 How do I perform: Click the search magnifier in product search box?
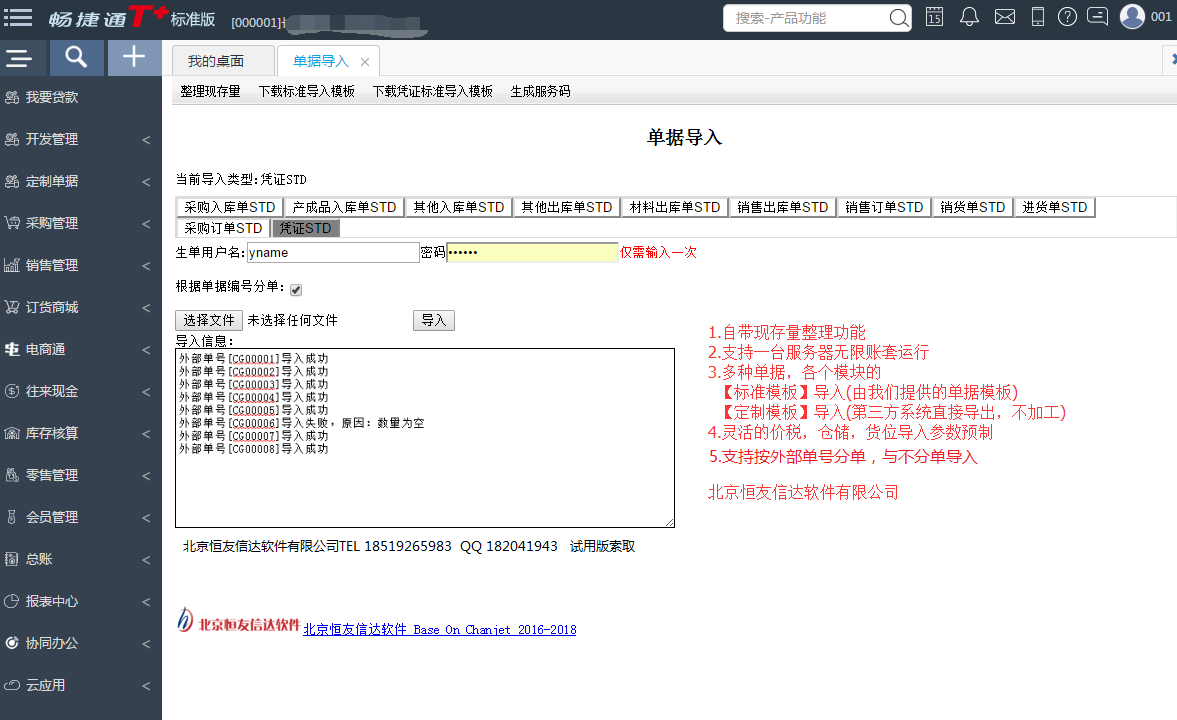coord(899,17)
